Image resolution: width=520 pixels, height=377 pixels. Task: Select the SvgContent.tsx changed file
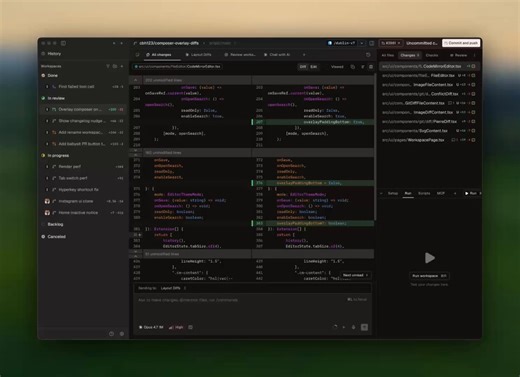429,131
